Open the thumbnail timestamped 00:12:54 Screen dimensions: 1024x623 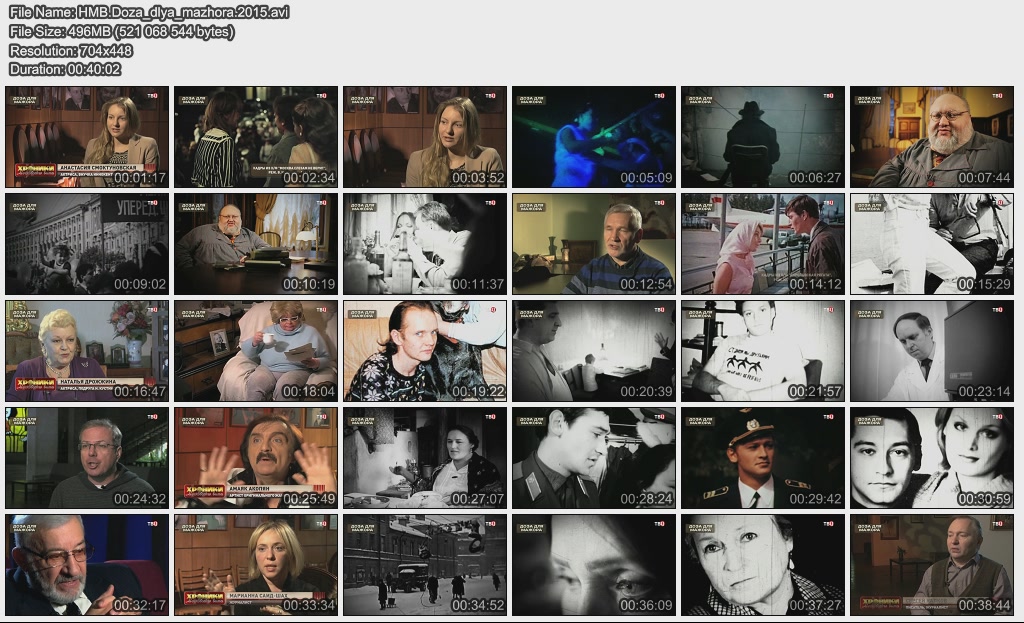[593, 244]
